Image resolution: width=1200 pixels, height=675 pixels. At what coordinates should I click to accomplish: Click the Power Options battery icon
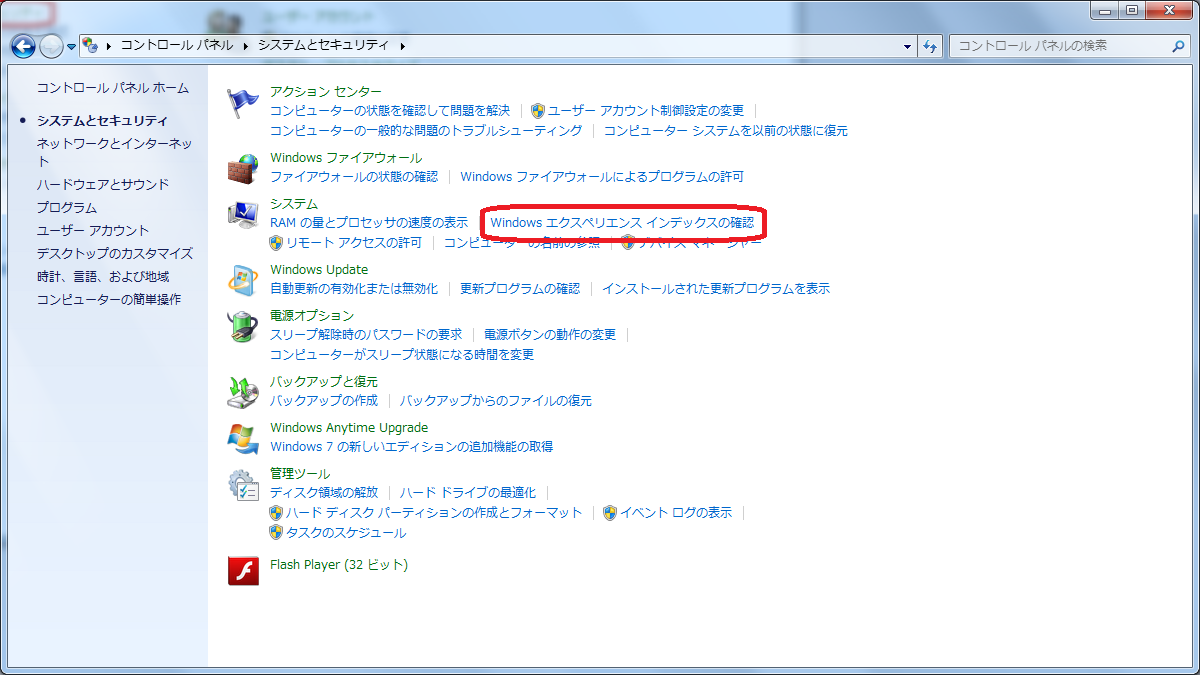pos(243,327)
